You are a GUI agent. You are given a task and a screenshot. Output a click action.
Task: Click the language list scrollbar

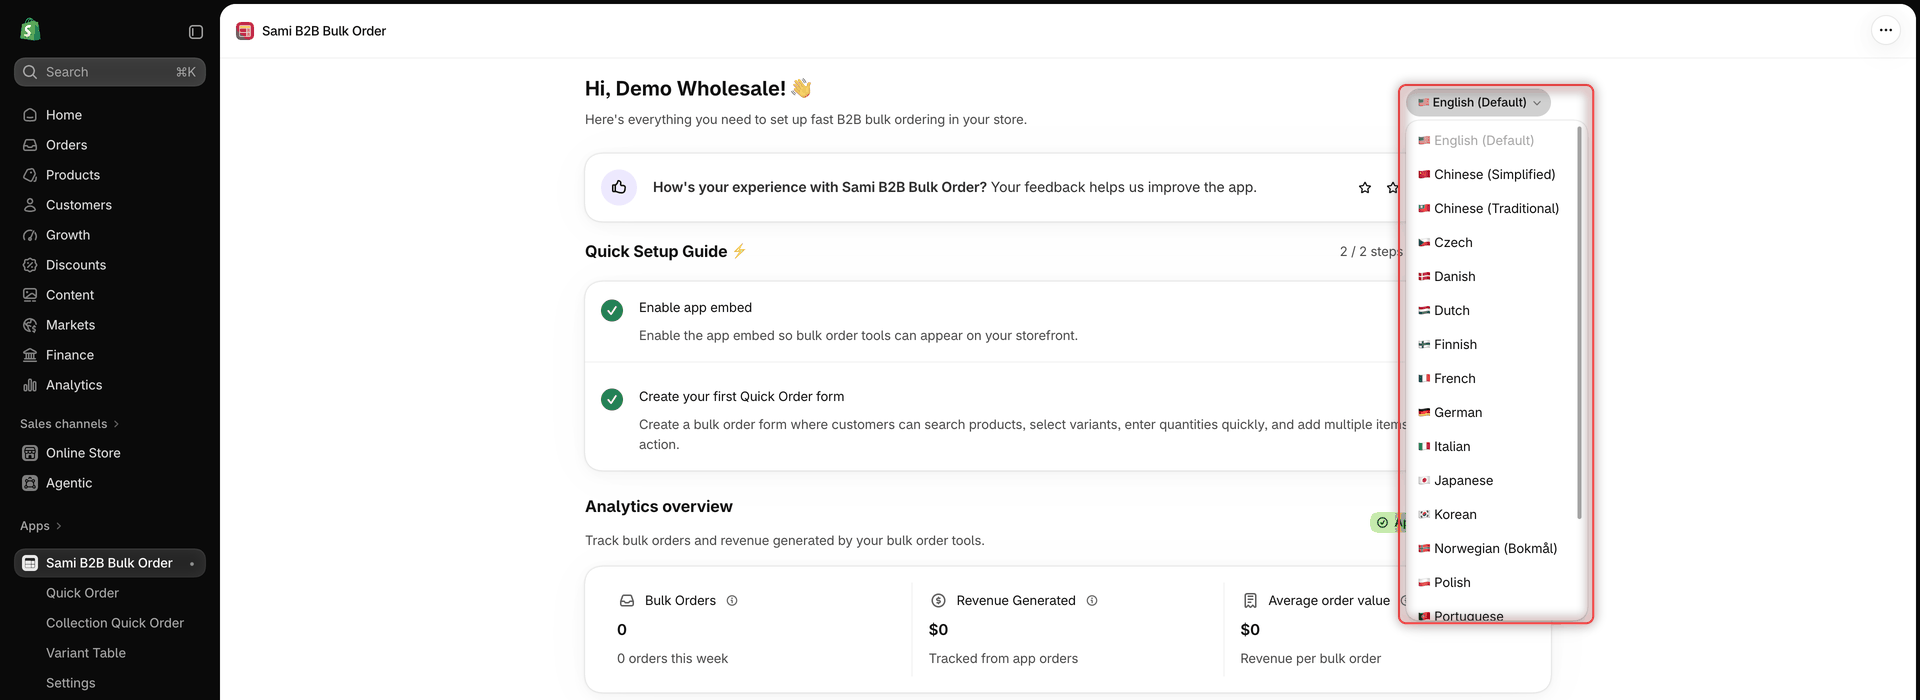coord(1579,322)
